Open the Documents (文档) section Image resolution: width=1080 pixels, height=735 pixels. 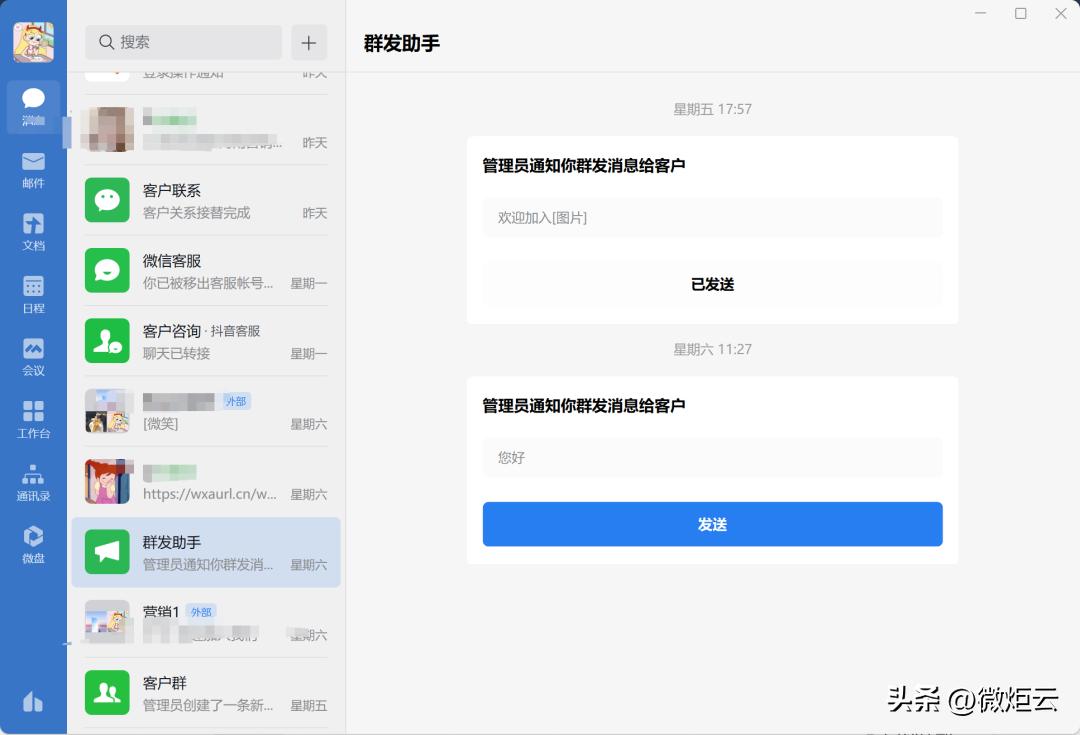click(33, 232)
